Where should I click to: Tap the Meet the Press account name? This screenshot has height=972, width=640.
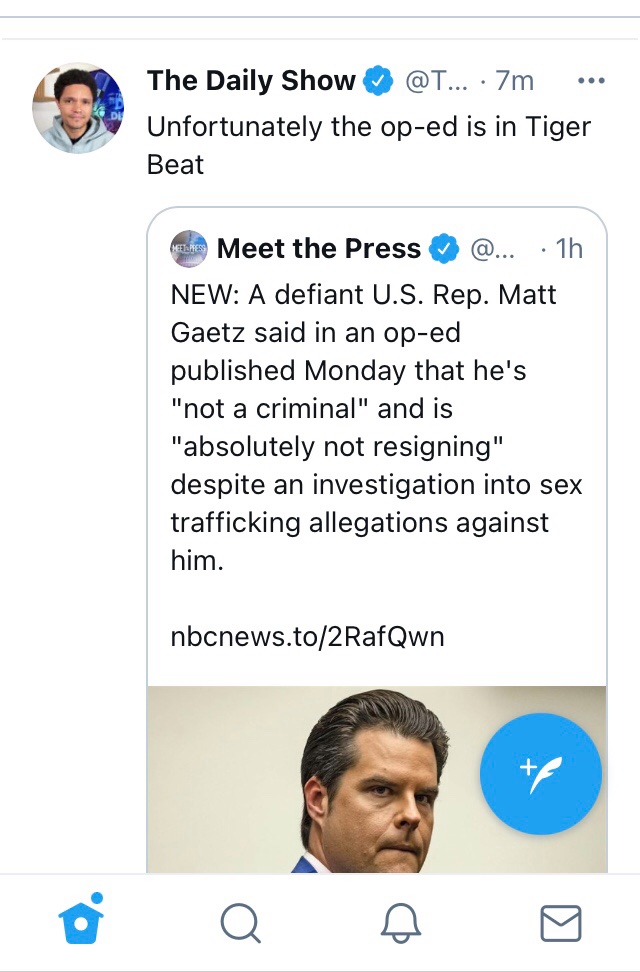point(318,248)
